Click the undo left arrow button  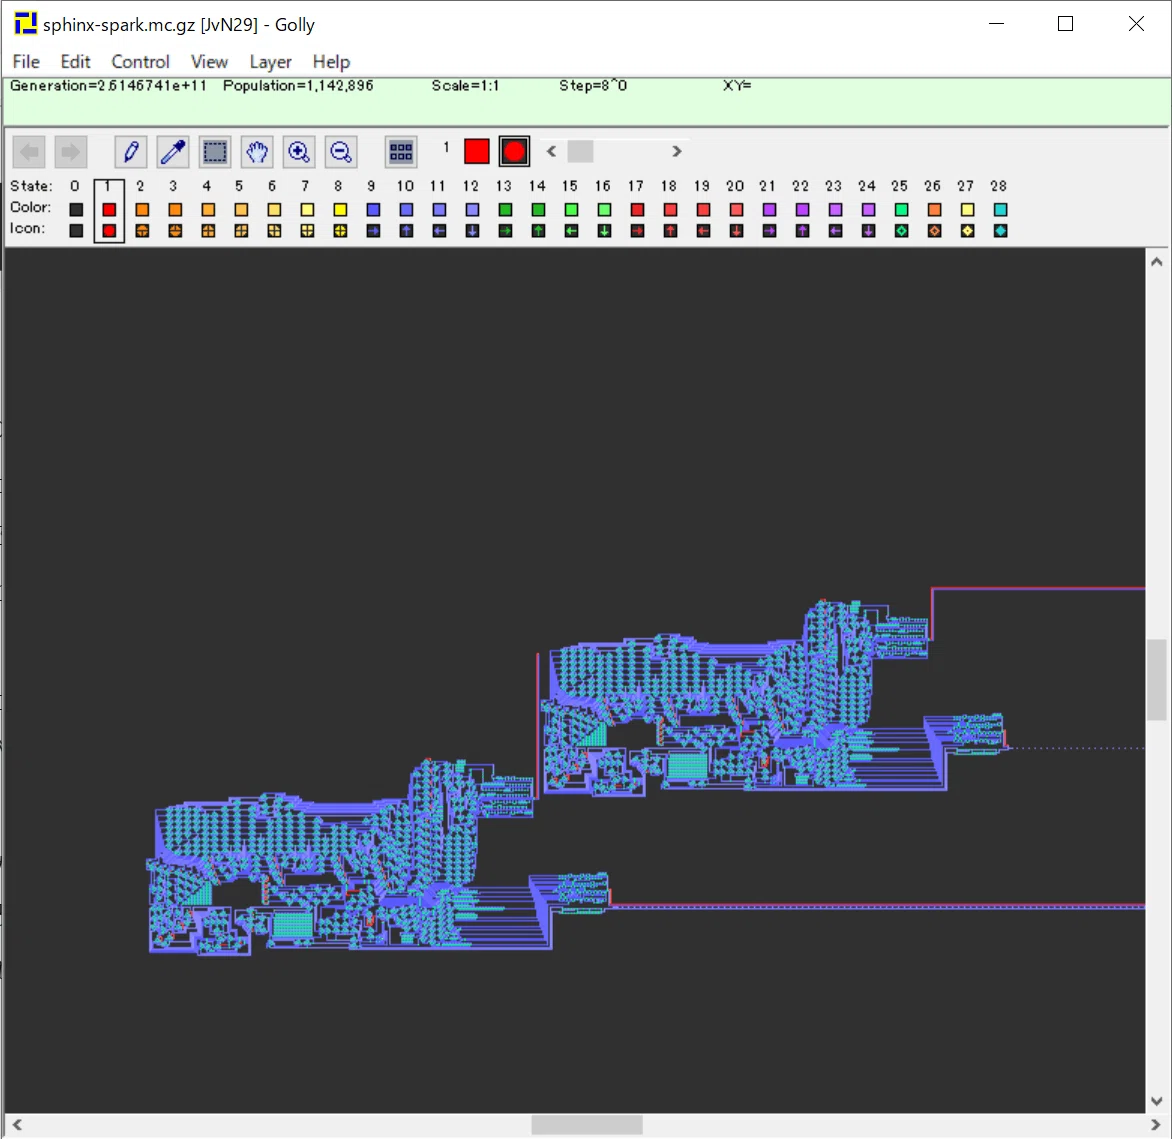29,152
